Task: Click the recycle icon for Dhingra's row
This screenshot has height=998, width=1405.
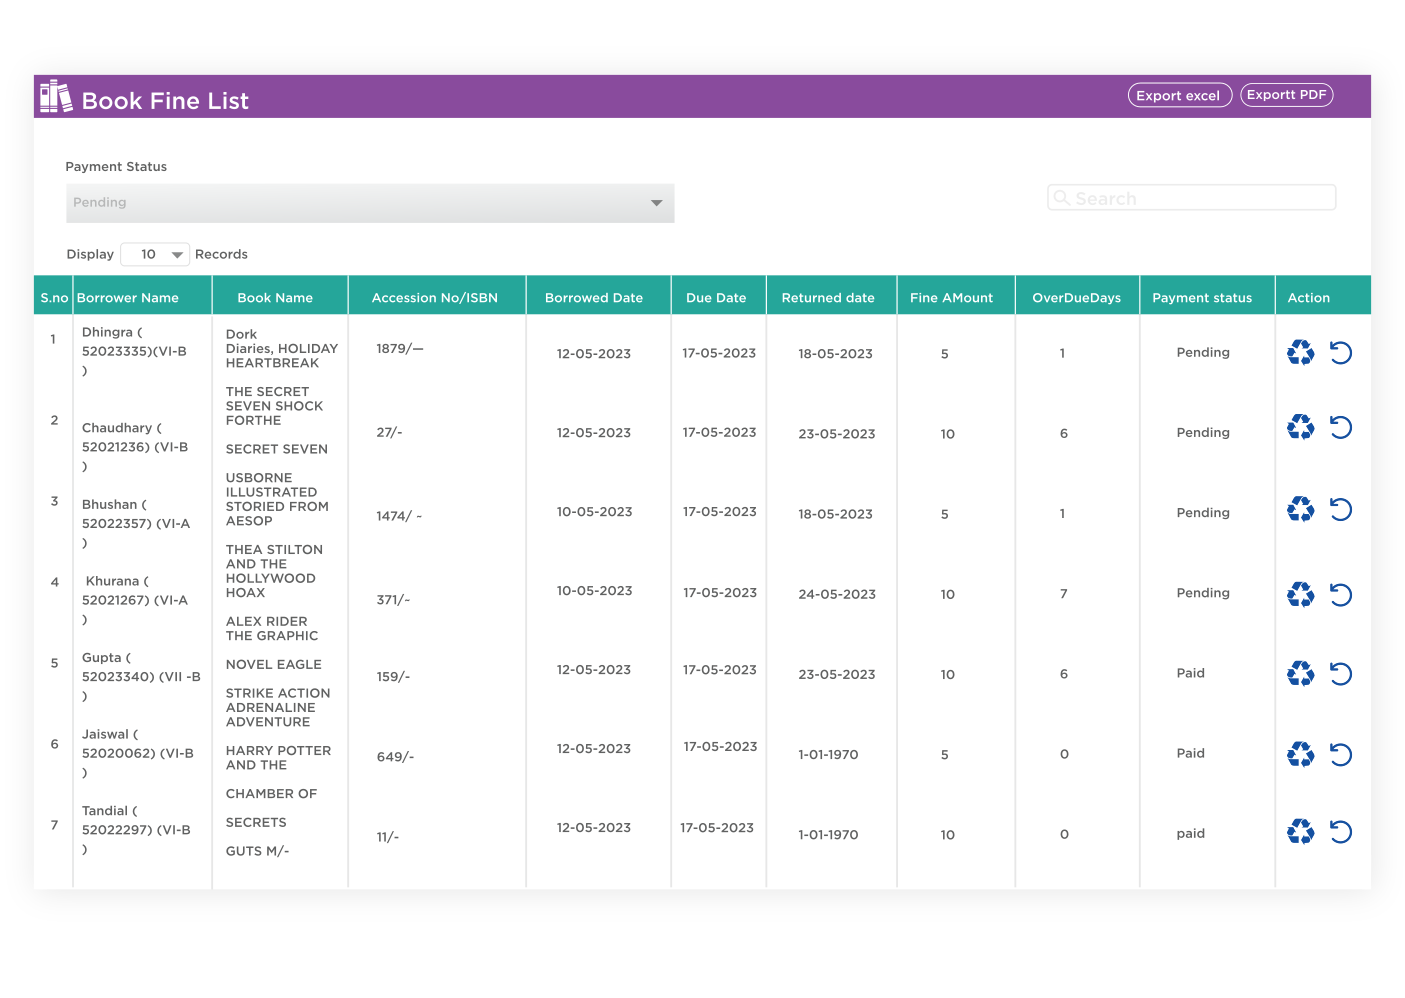Action: click(x=1300, y=352)
